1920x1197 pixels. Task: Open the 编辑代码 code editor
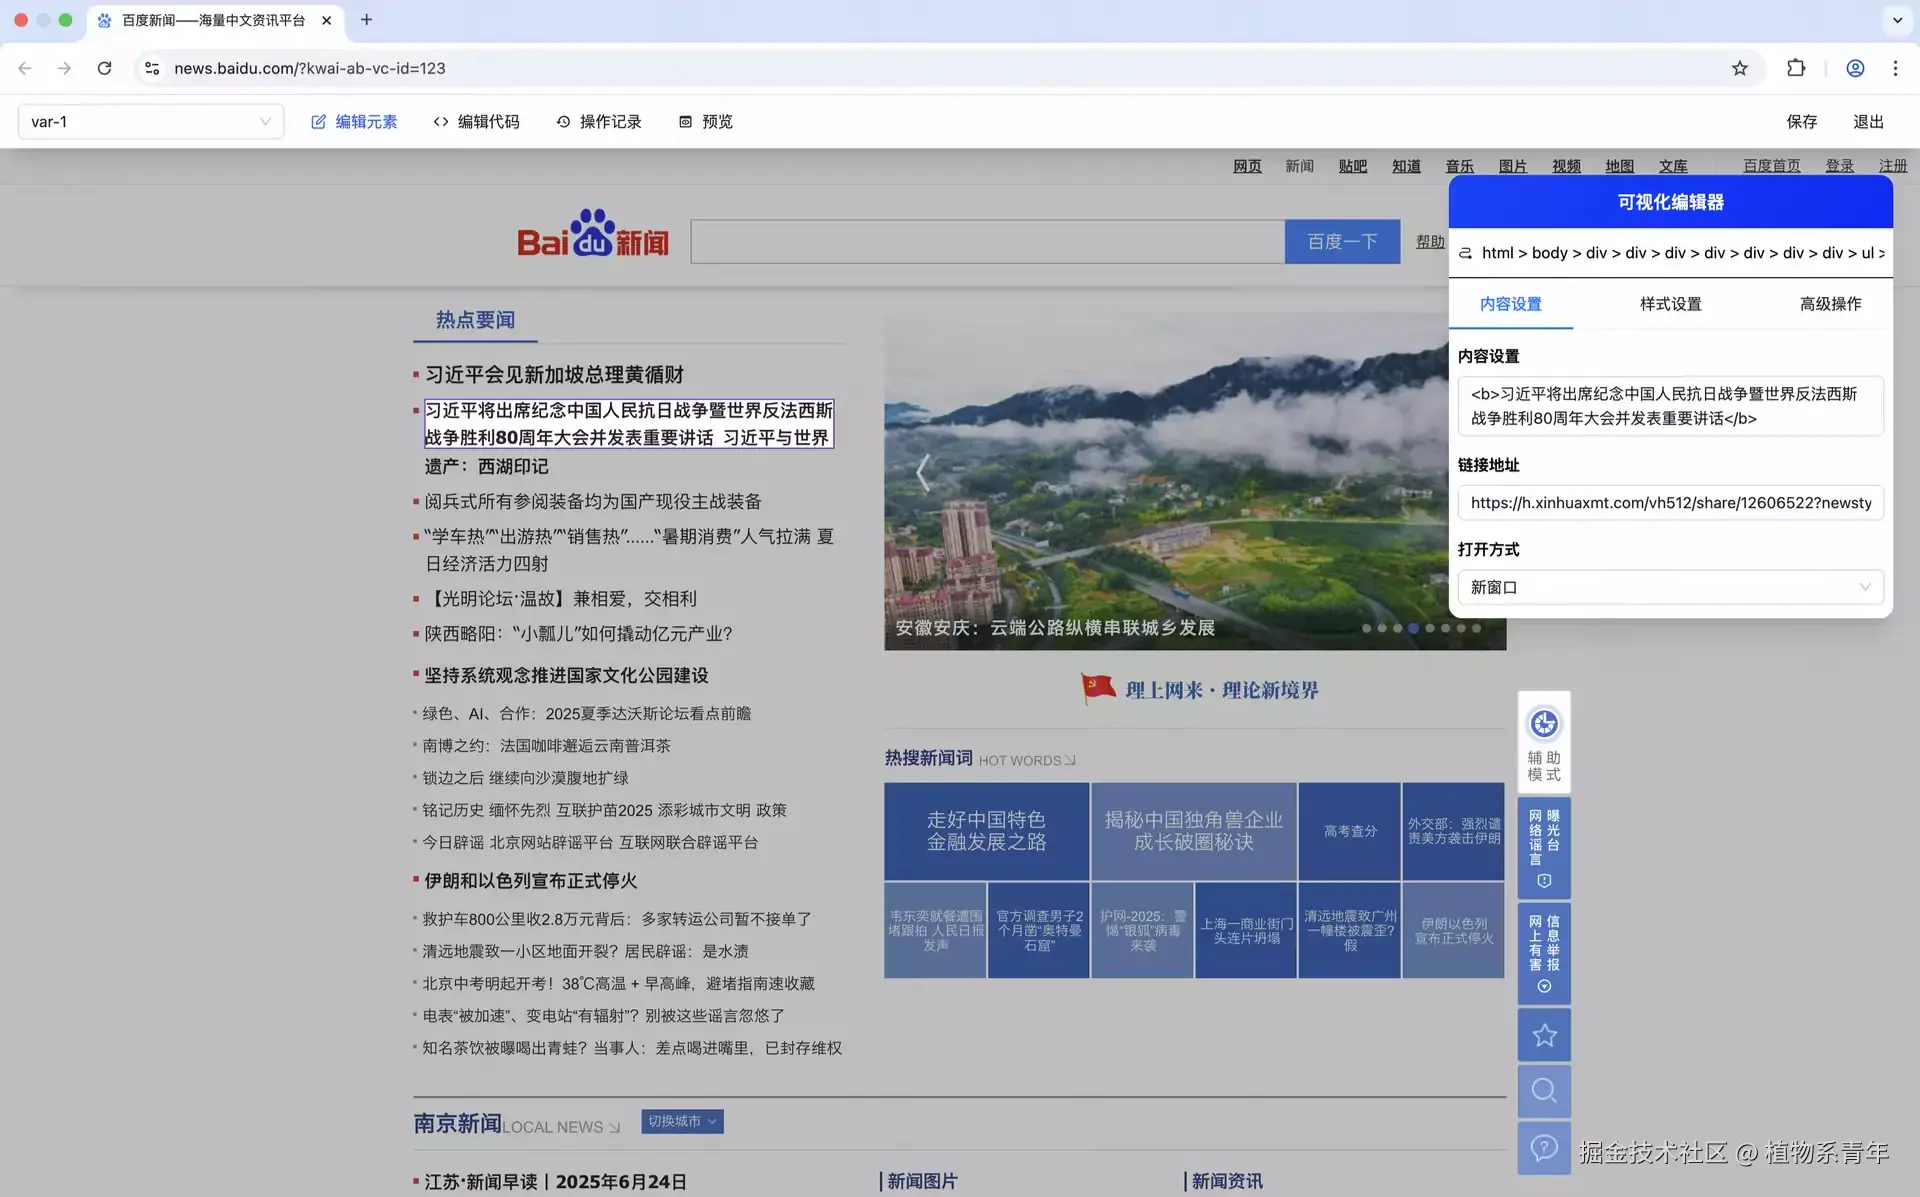pos(476,122)
